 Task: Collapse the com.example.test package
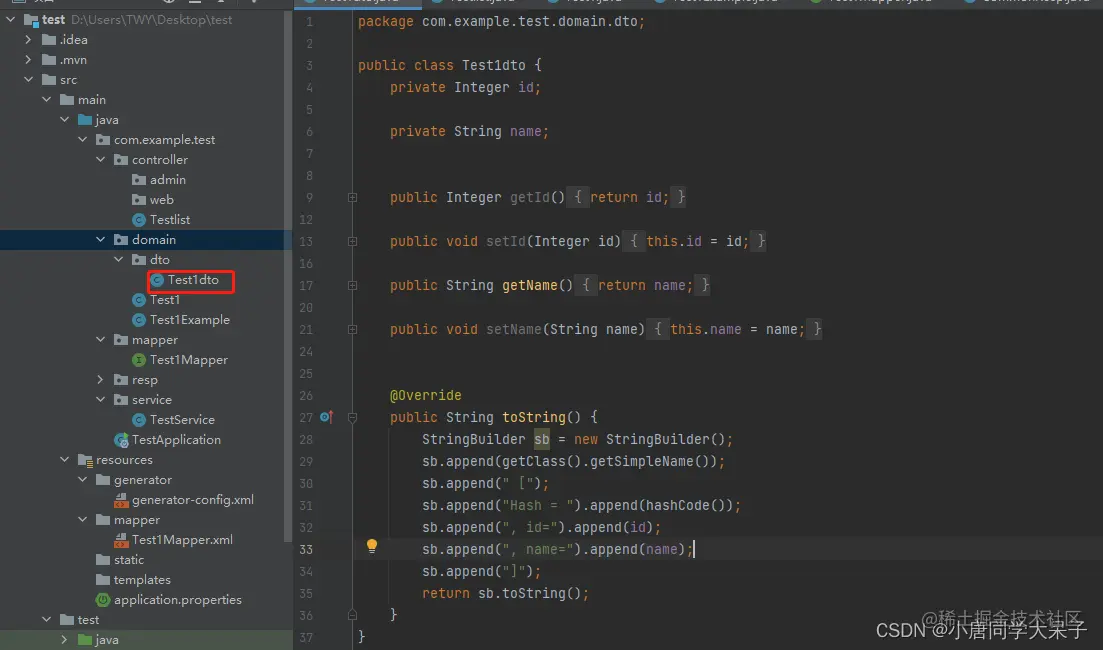point(82,140)
